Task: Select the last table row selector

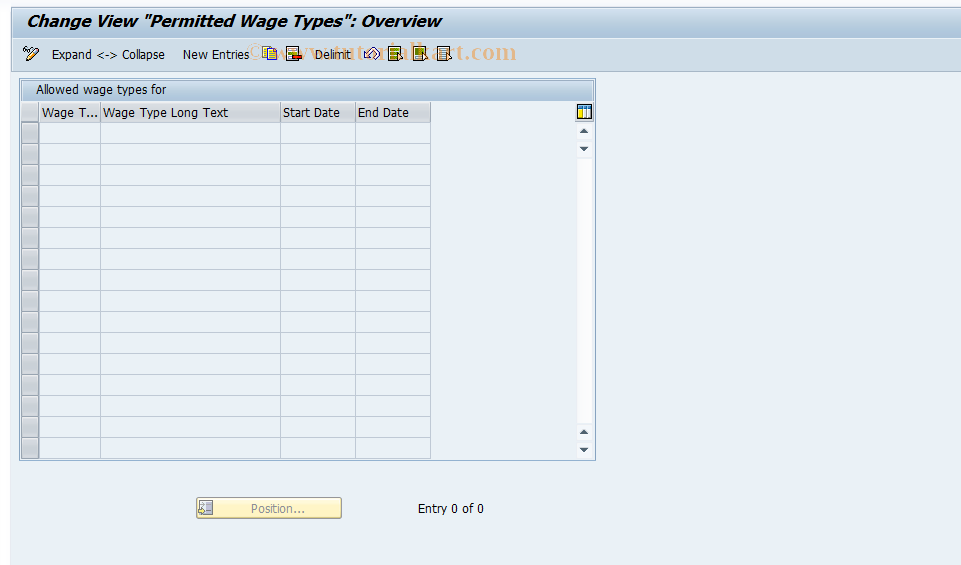Action: coord(30,448)
